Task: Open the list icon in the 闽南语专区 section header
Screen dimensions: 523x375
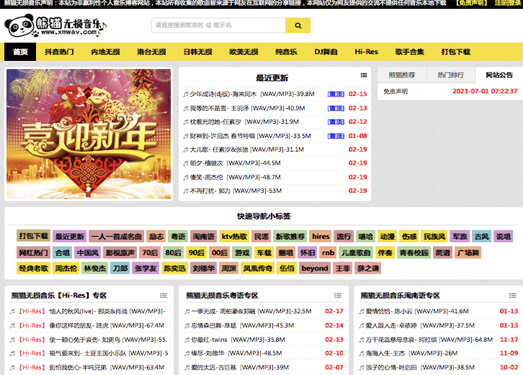Action: [x=513, y=296]
